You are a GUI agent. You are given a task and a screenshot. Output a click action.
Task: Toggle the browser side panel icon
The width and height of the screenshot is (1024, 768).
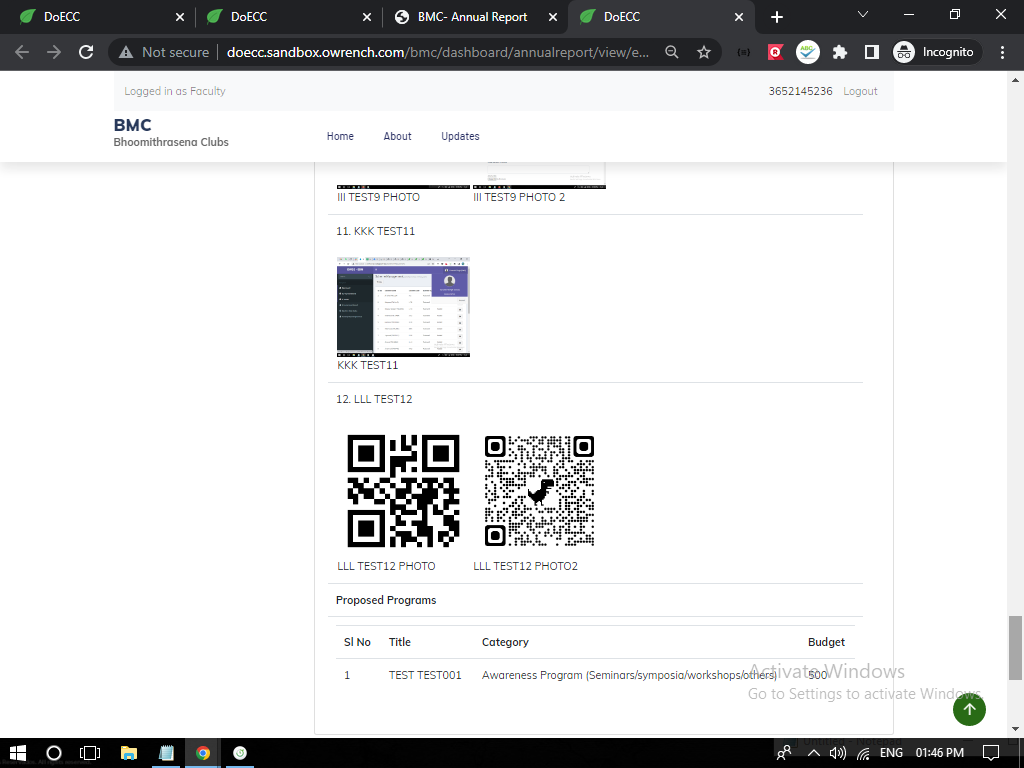(x=871, y=52)
